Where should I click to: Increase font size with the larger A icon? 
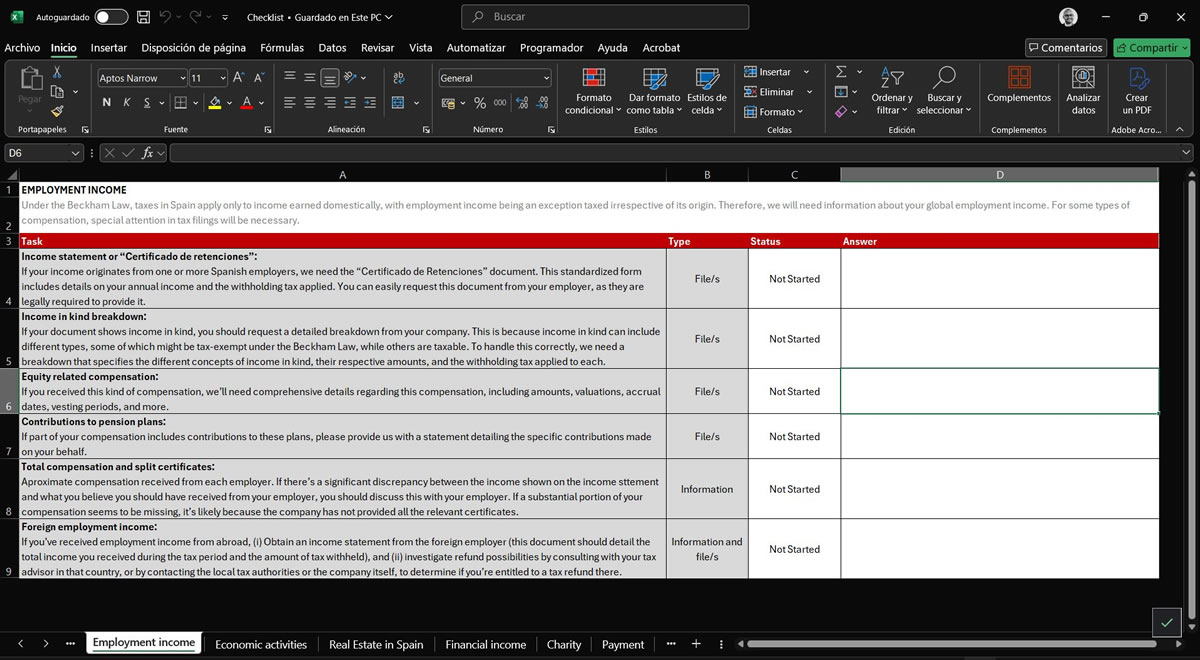pos(239,78)
